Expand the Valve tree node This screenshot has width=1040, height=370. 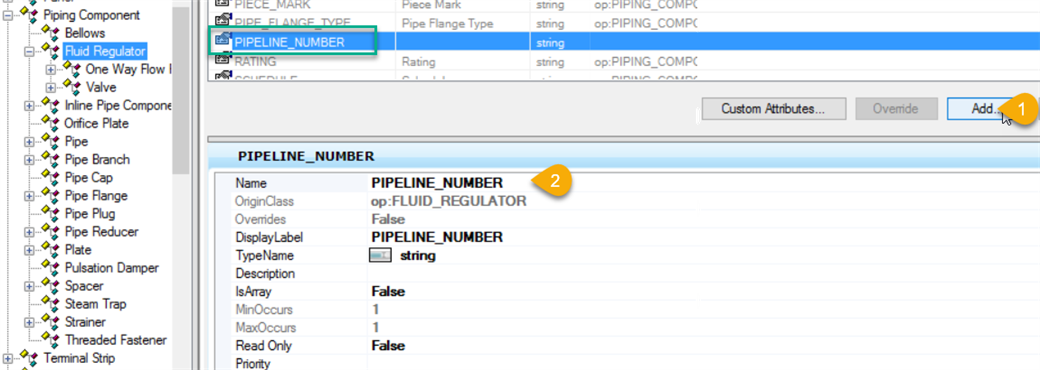[50, 88]
